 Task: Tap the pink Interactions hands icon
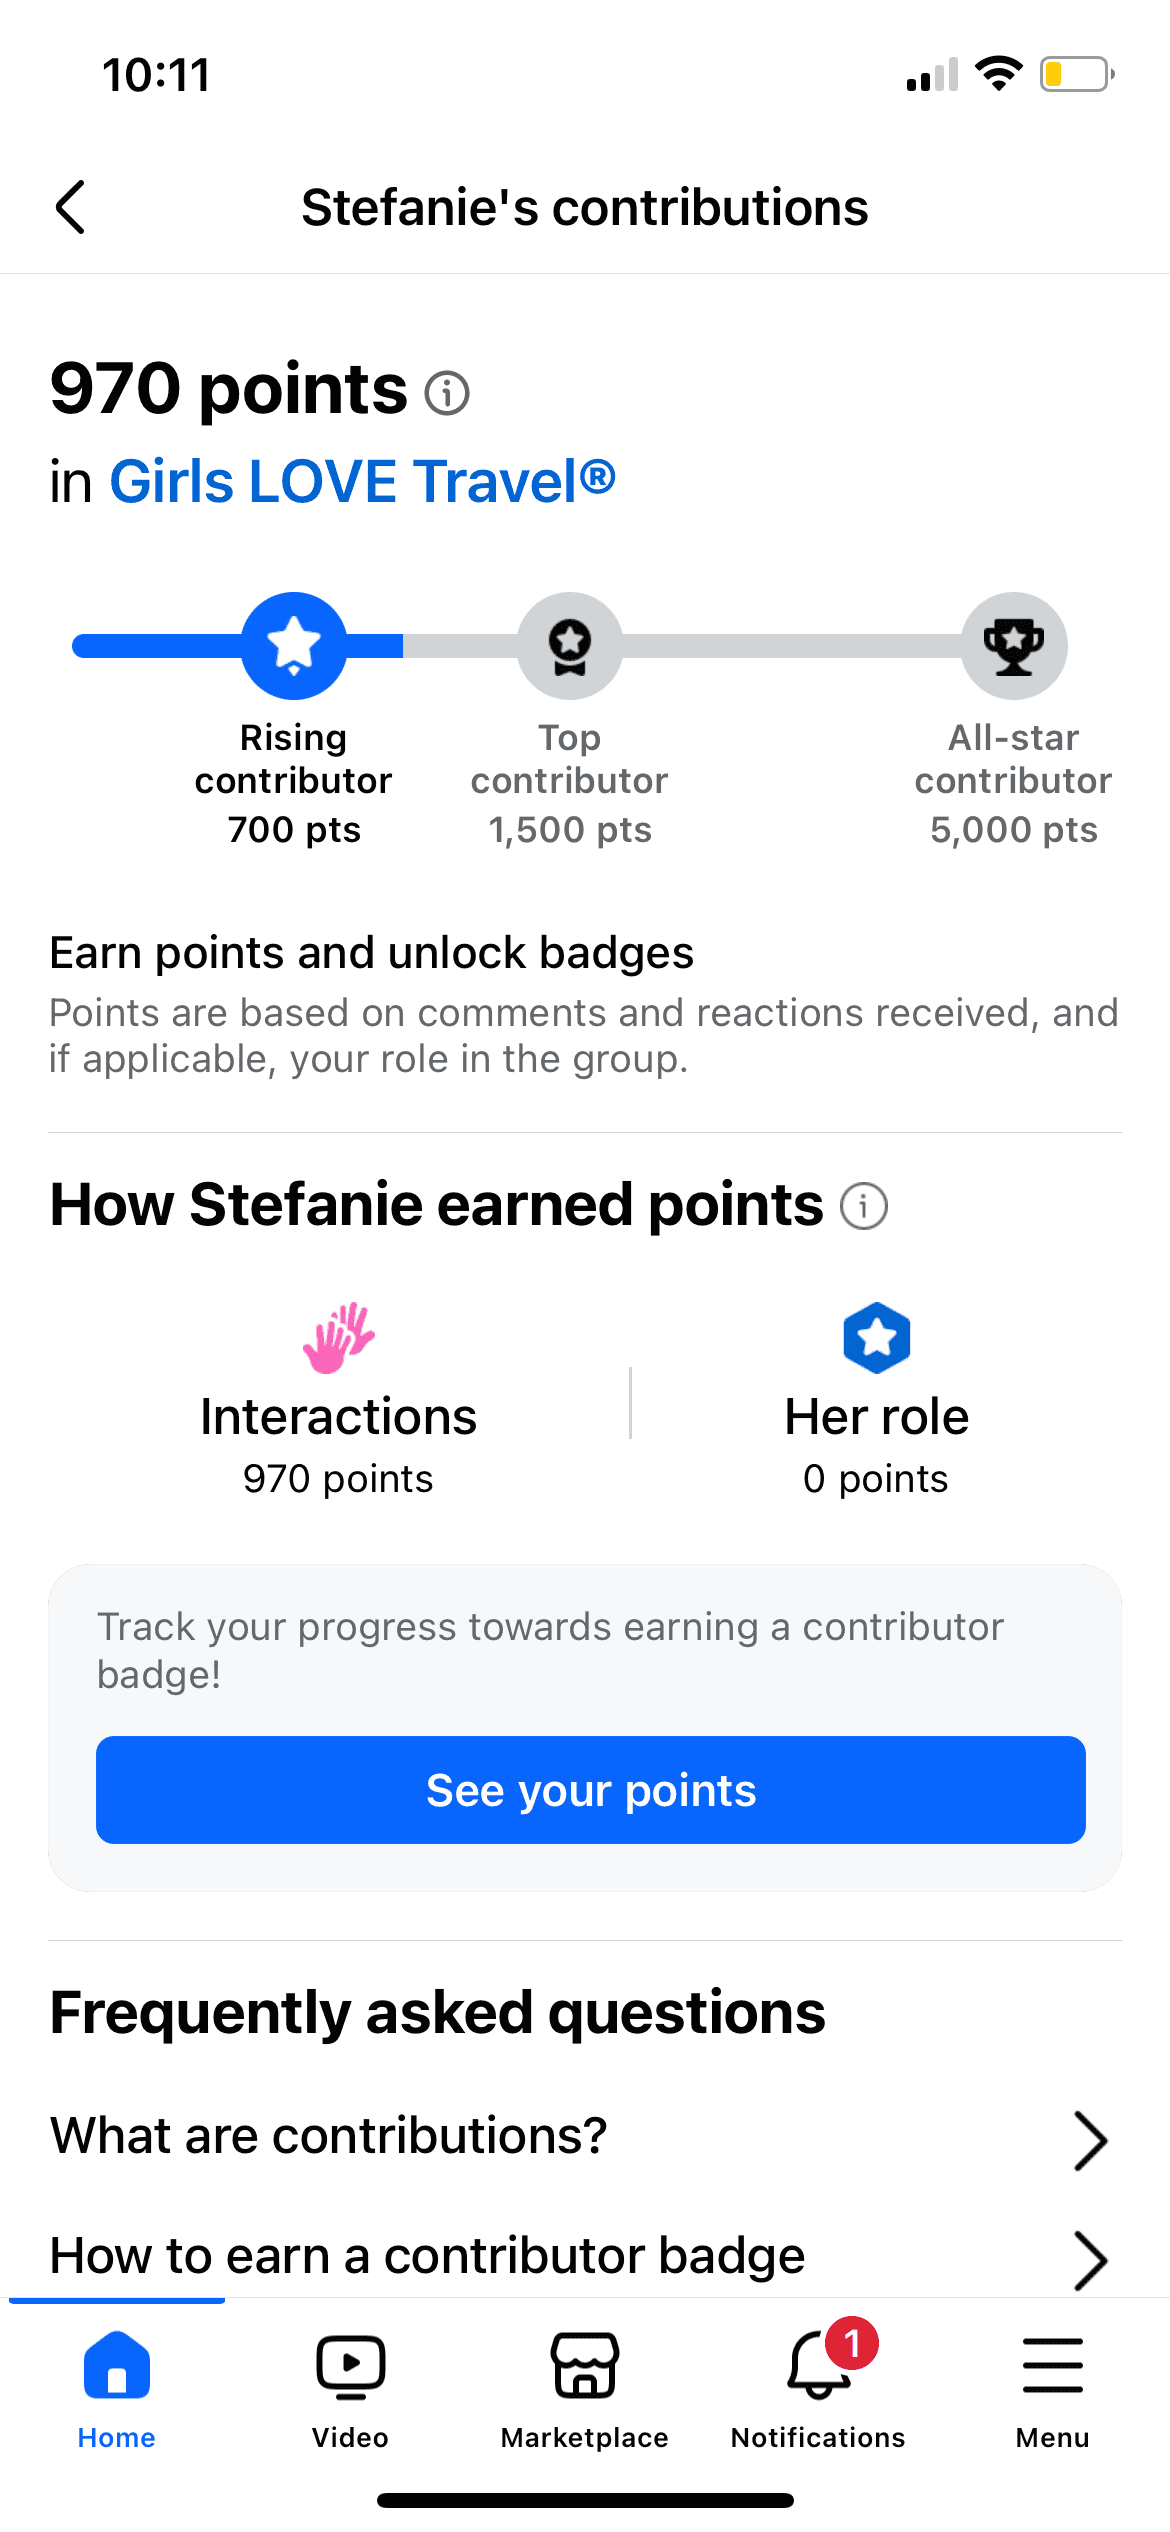coord(338,1338)
